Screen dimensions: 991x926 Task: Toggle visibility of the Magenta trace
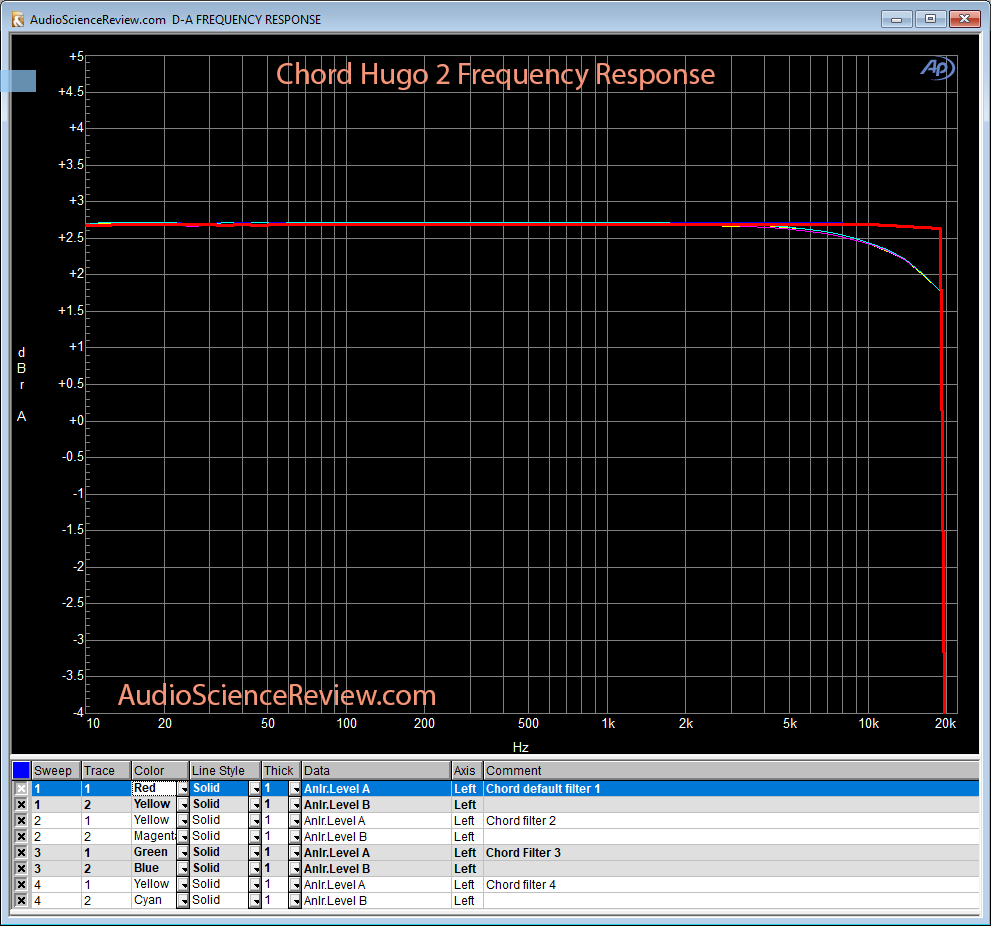point(21,836)
